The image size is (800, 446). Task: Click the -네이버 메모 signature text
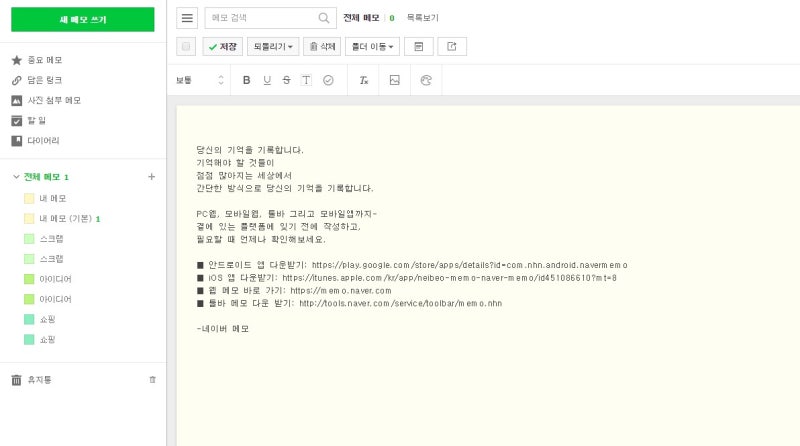tap(222, 329)
